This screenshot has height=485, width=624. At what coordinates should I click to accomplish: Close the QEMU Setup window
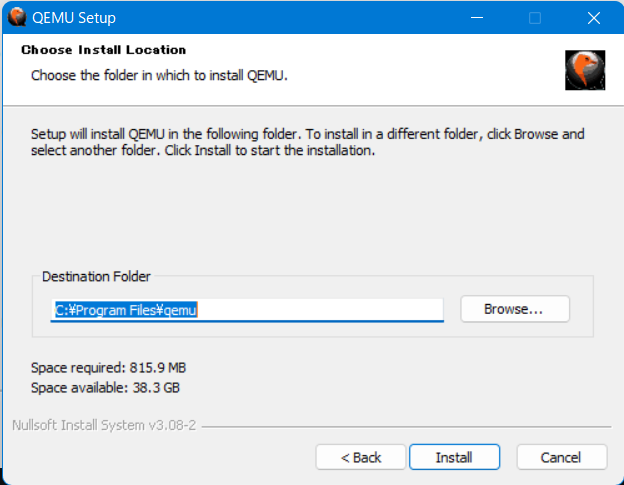[x=592, y=18]
